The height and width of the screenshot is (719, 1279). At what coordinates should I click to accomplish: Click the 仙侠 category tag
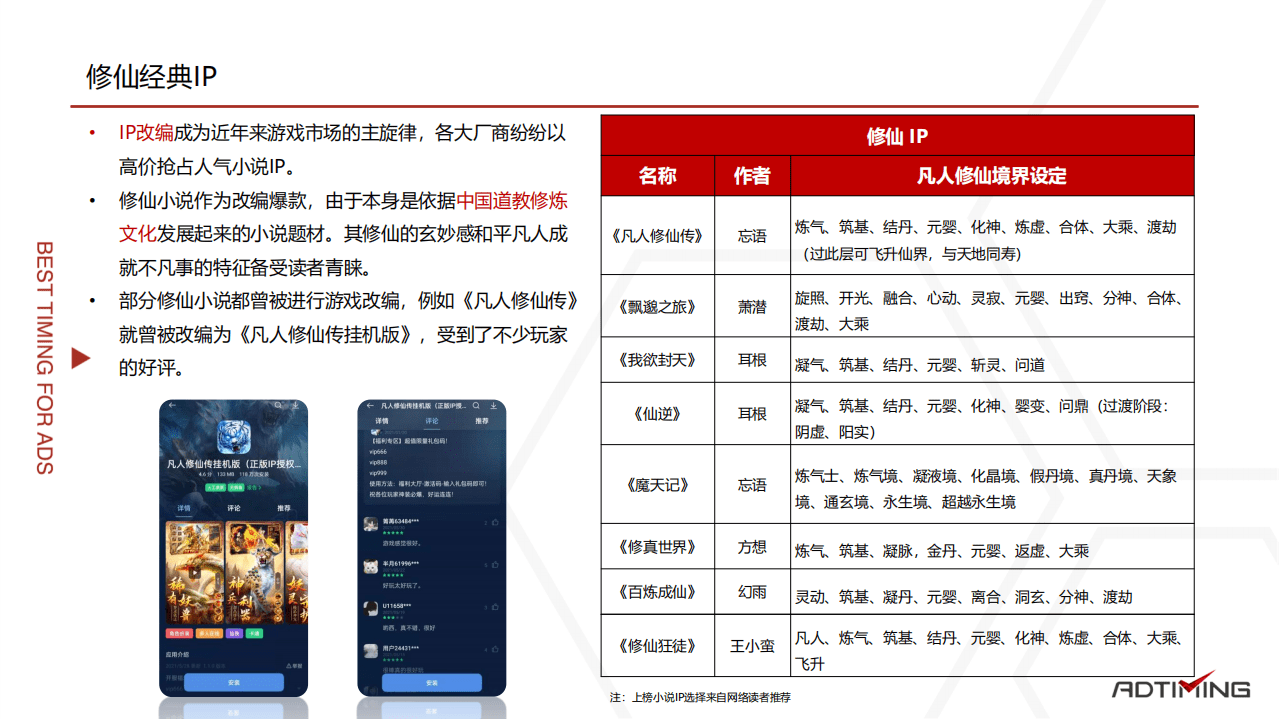tap(234, 632)
